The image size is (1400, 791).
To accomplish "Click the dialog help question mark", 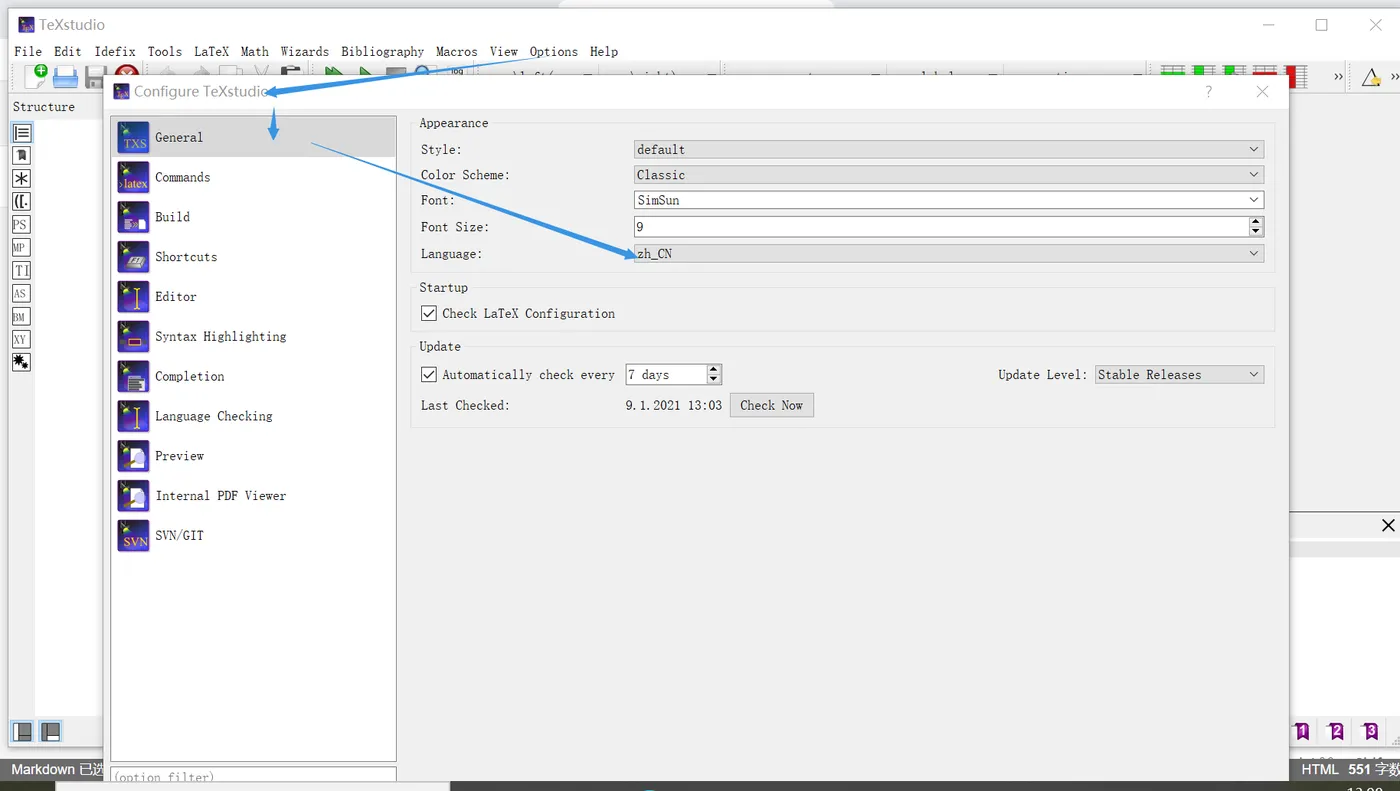I will (x=1209, y=91).
